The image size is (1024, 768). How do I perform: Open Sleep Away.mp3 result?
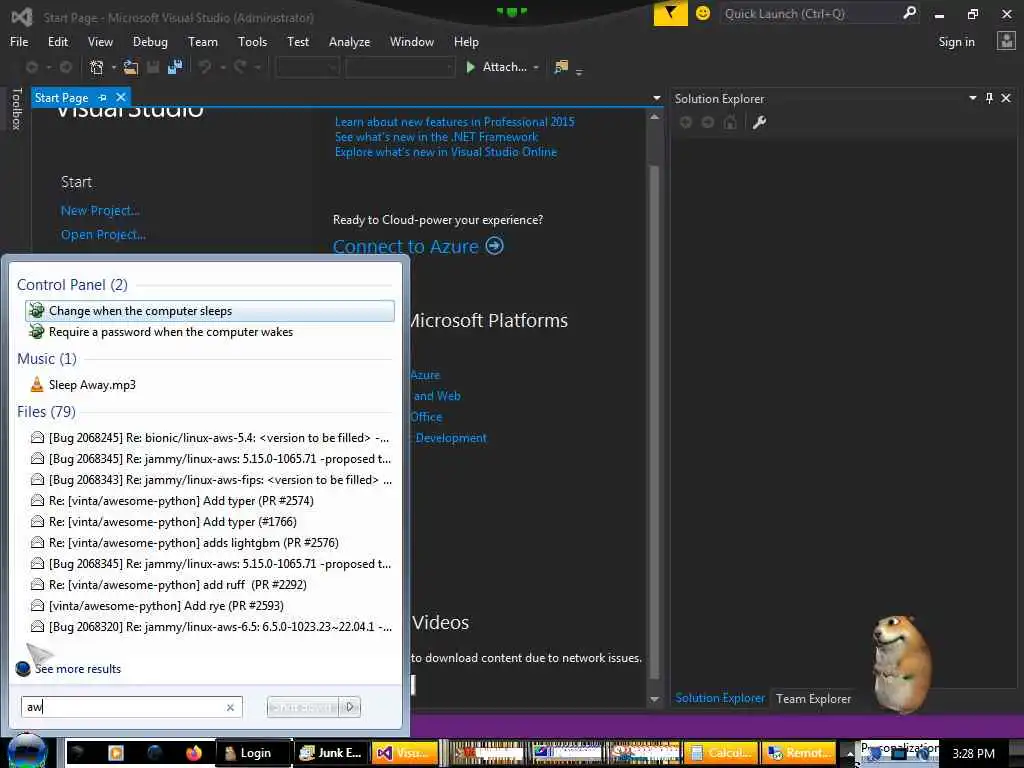[x=92, y=385]
